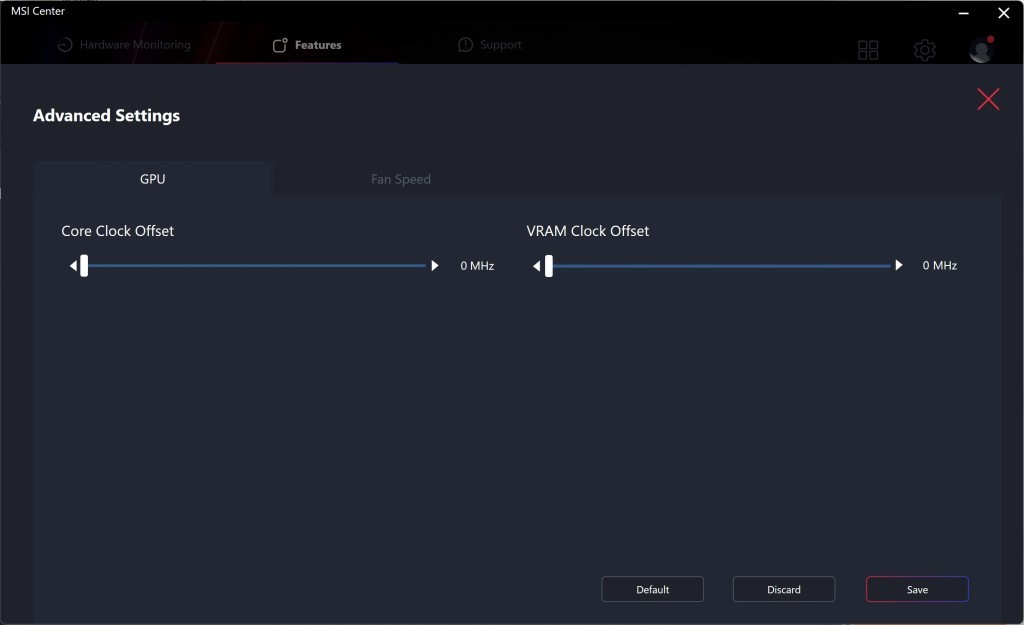Click the Core Clock Offset slider handle
The image size is (1024, 625).
(x=84, y=266)
